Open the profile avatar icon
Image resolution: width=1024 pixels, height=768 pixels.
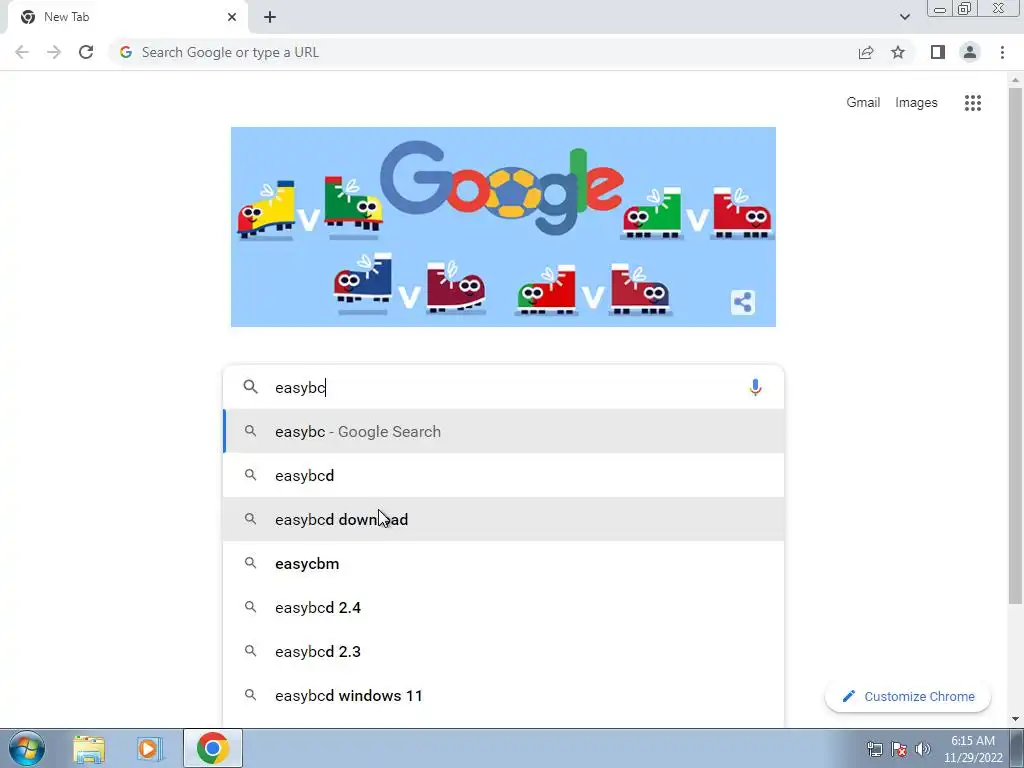click(970, 52)
